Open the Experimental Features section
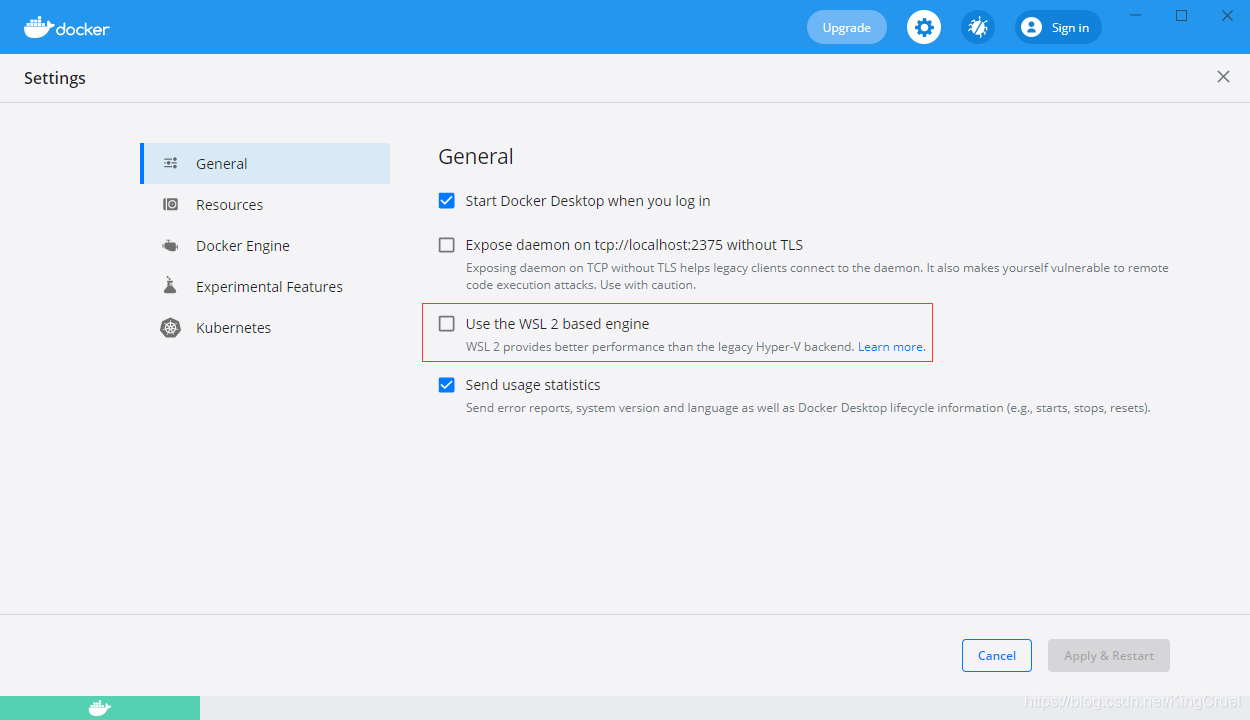This screenshot has width=1250, height=720. (269, 286)
